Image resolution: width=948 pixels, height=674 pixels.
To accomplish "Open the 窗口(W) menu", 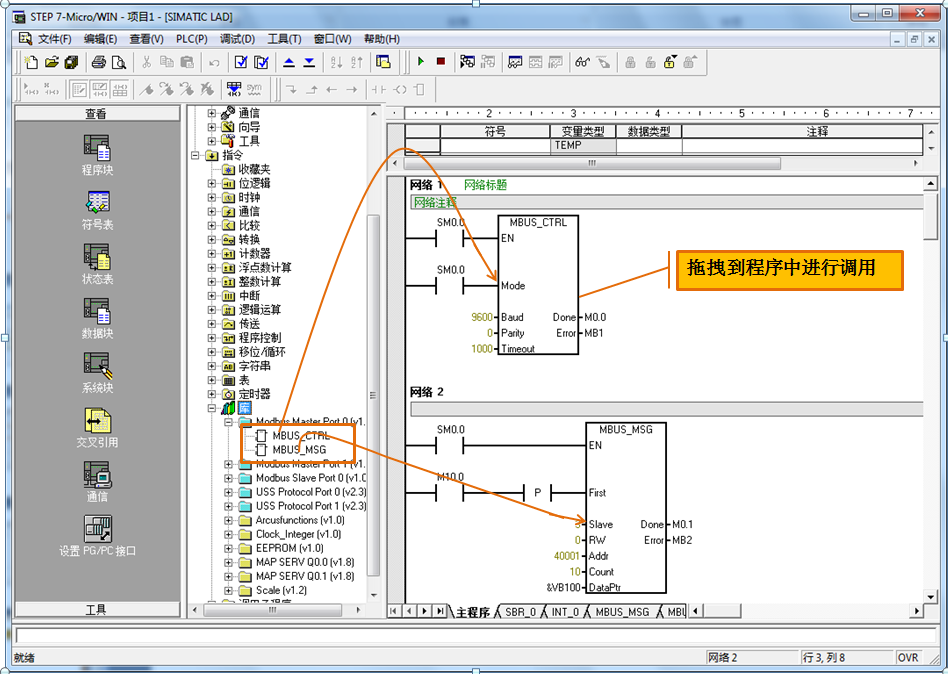I will [332, 39].
